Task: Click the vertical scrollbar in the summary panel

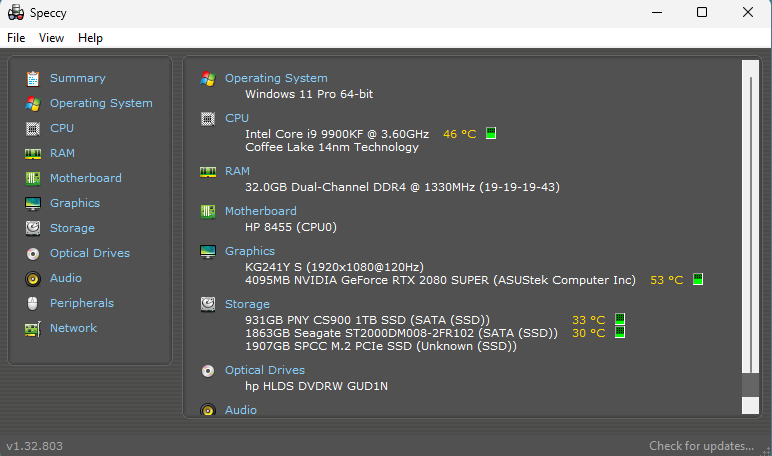Action: coord(749,220)
